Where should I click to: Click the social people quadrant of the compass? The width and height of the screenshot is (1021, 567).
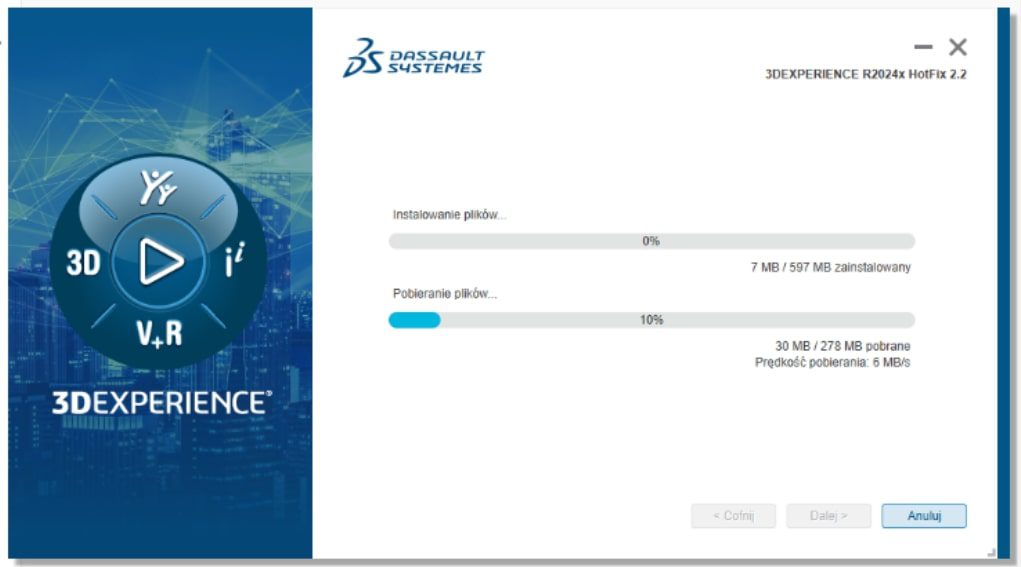(158, 187)
